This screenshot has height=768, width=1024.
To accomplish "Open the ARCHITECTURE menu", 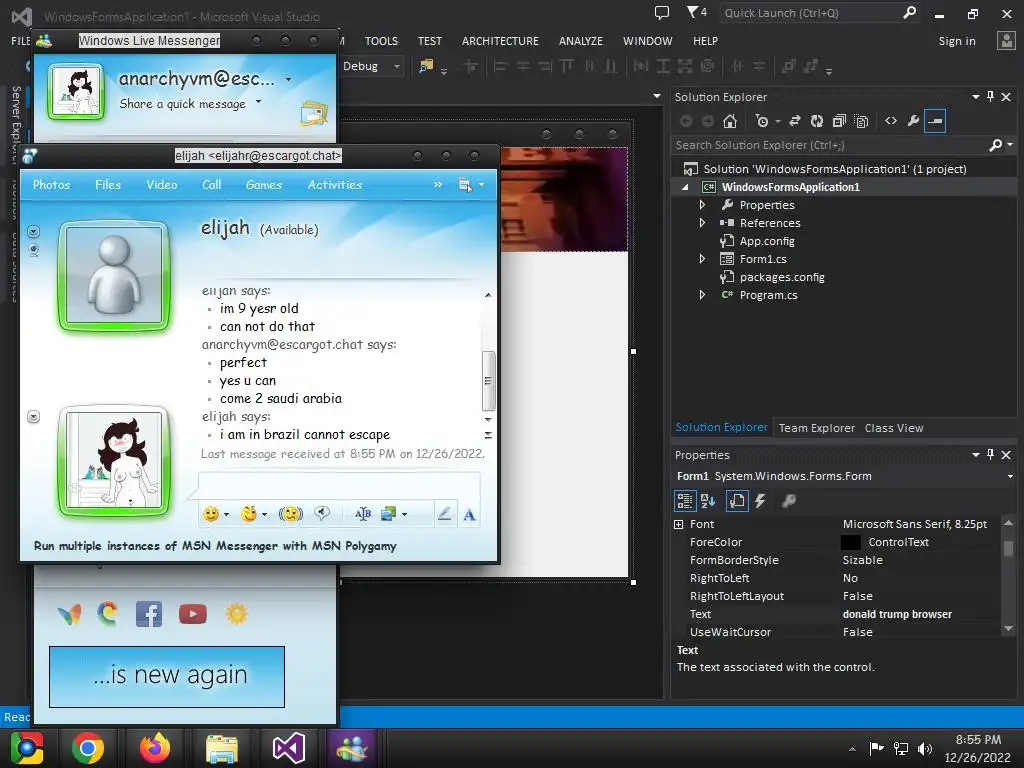I will click(x=500, y=41).
